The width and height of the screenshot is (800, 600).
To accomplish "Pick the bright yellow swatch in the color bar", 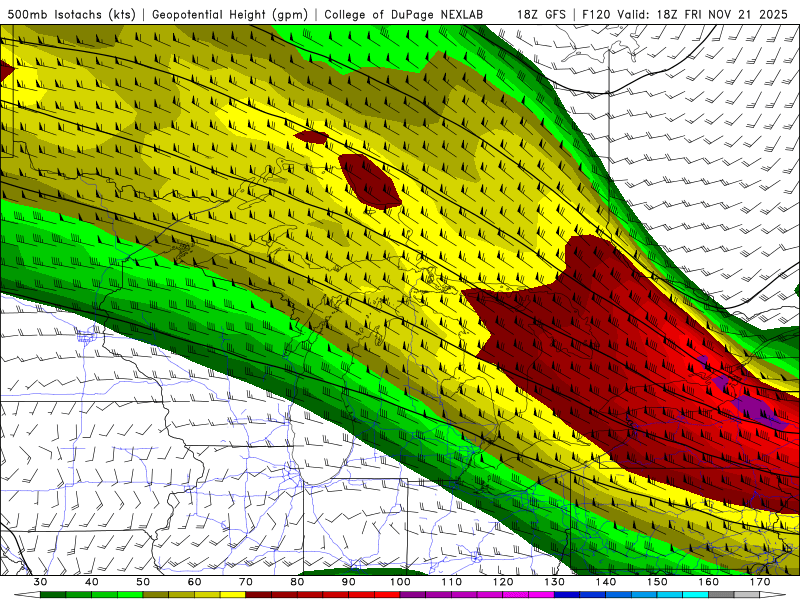I will [233, 594].
